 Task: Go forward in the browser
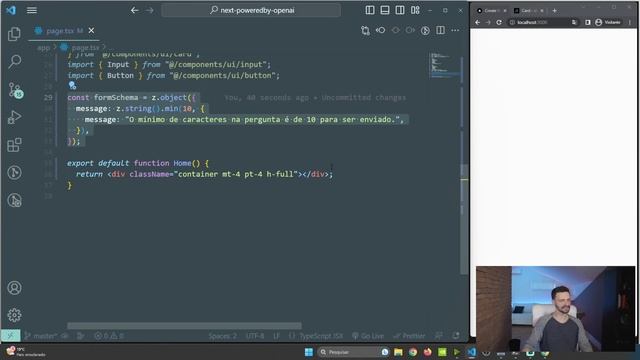point(488,22)
